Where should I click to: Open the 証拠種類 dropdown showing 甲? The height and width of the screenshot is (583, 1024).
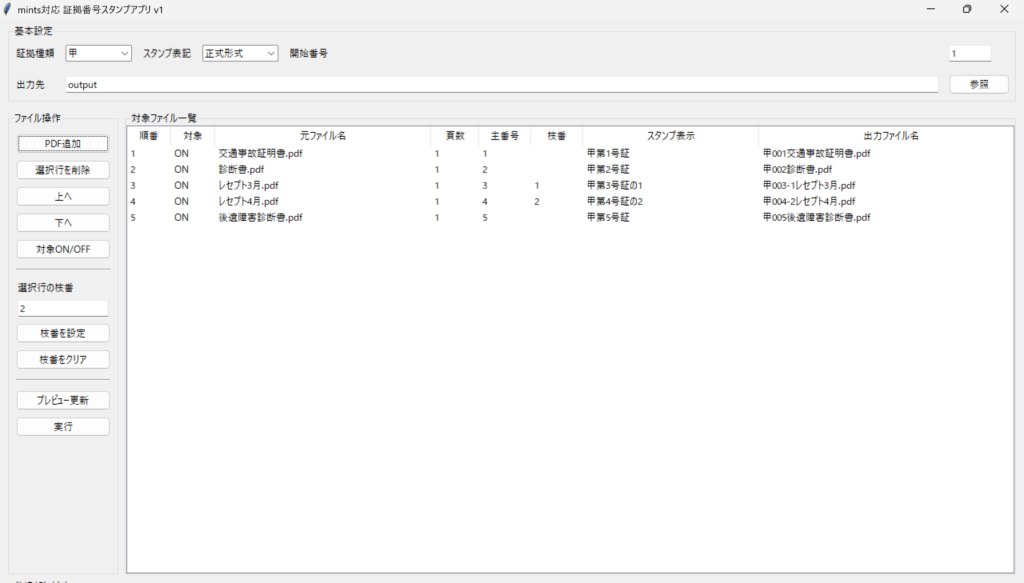(x=99, y=53)
